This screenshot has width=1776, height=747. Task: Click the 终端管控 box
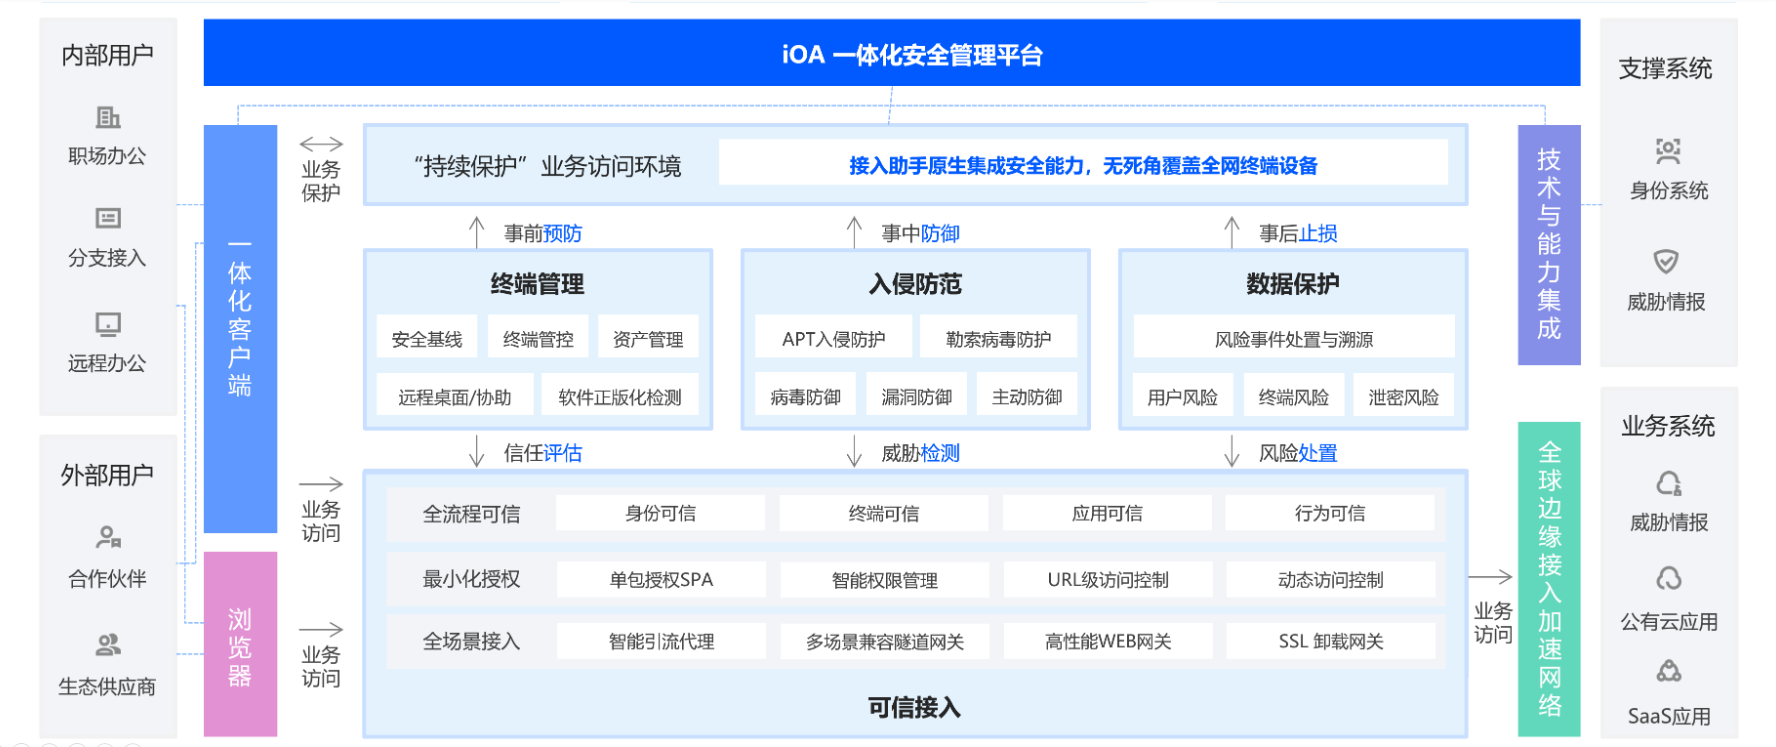point(538,339)
